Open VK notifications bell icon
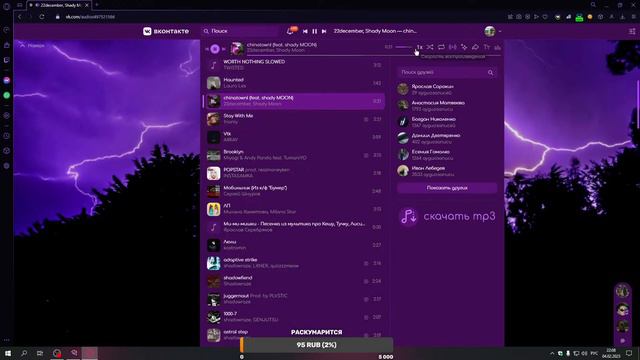The height and width of the screenshot is (360, 640). (290, 31)
